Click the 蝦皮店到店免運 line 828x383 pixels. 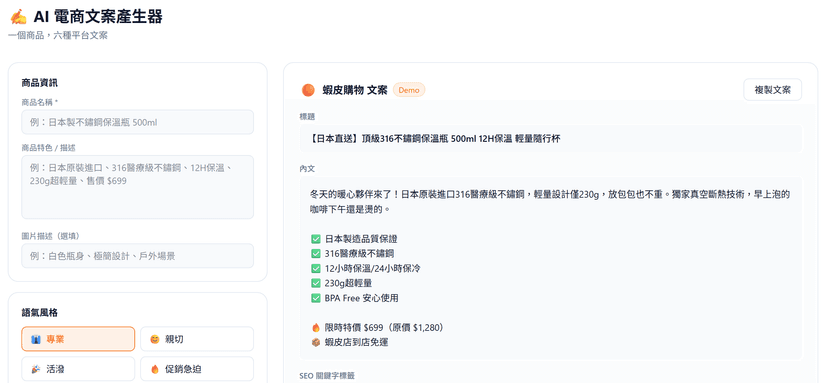coord(356,342)
